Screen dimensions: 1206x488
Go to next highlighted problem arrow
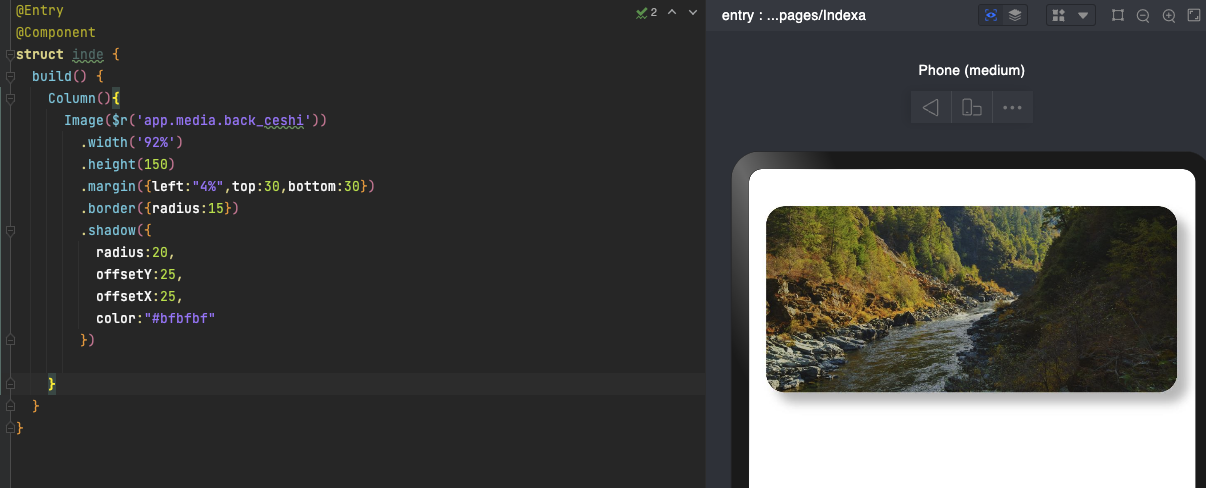tap(693, 12)
